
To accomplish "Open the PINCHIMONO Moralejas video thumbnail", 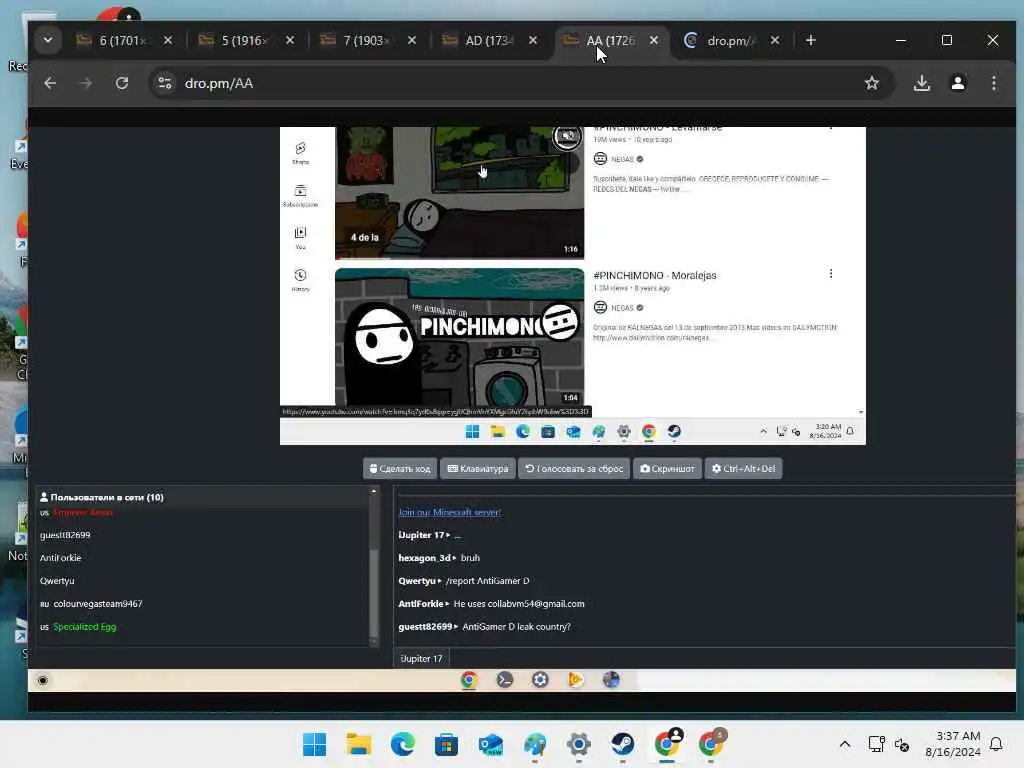I will (459, 337).
